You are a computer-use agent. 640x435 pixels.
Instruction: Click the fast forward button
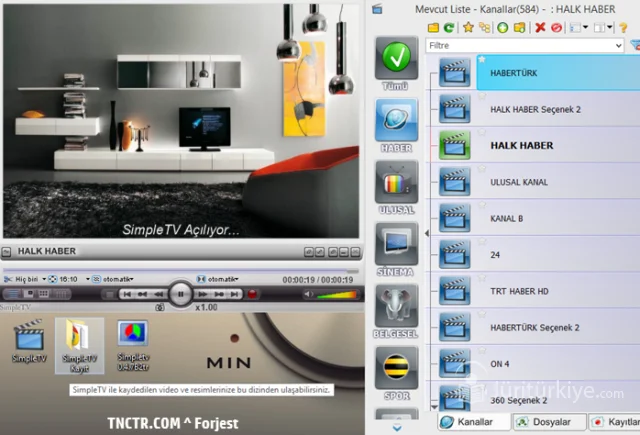202,294
